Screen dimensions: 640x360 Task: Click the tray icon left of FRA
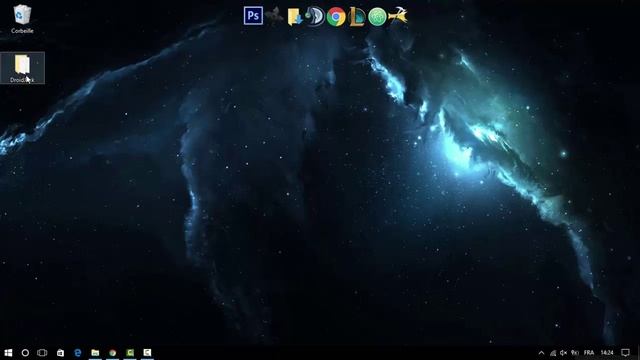point(575,353)
